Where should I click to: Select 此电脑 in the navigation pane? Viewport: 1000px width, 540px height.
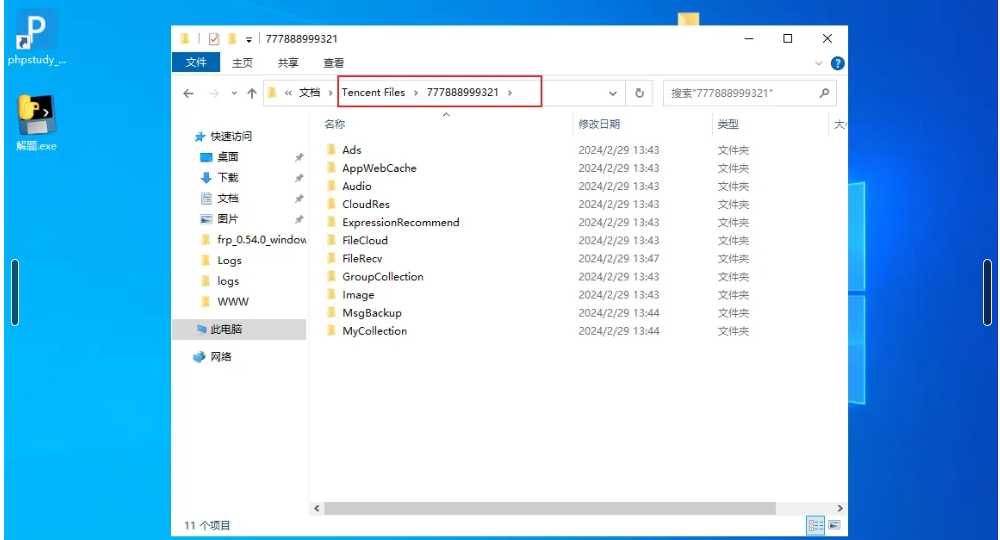pos(226,329)
